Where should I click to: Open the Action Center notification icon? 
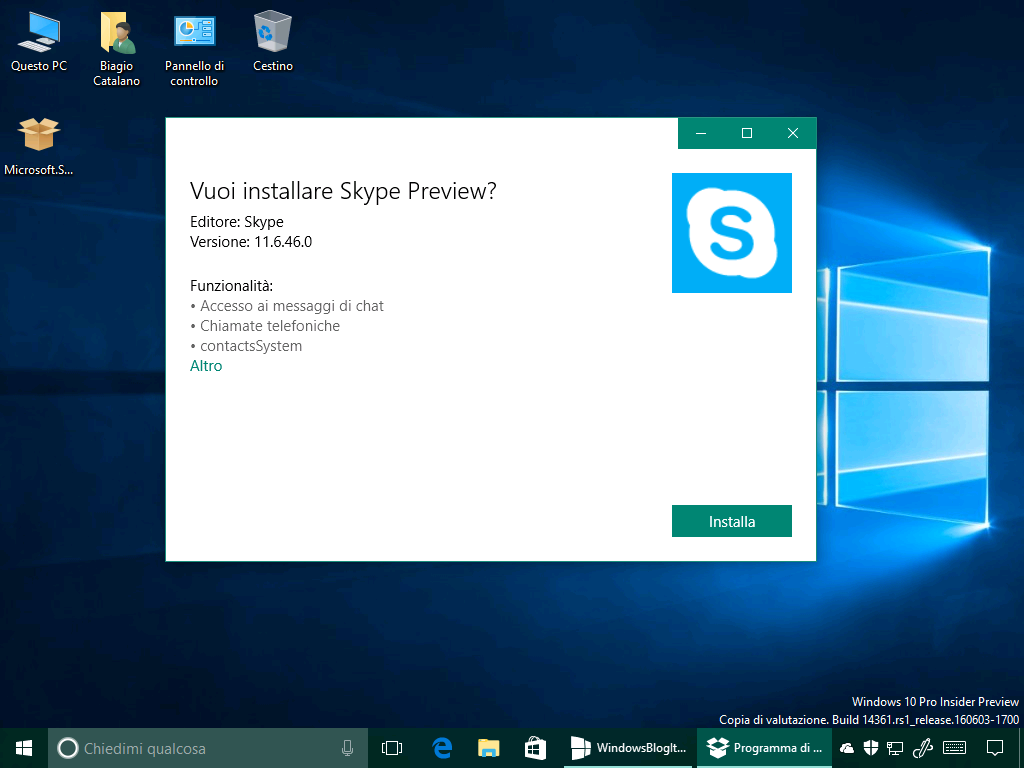994,748
